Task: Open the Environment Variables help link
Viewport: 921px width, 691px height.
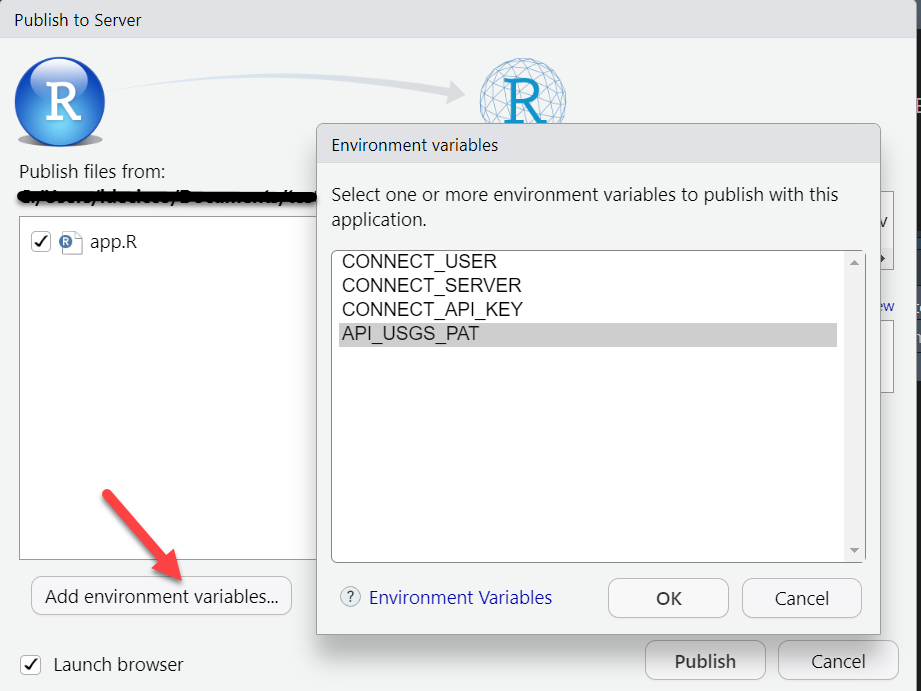Action: 460,597
